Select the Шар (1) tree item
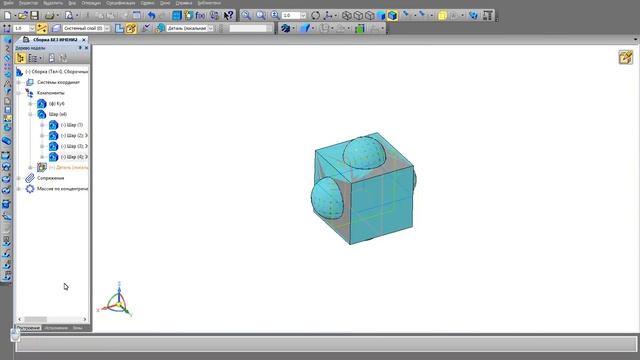Viewport: 640px width, 360px height. pyautogui.click(x=71, y=125)
